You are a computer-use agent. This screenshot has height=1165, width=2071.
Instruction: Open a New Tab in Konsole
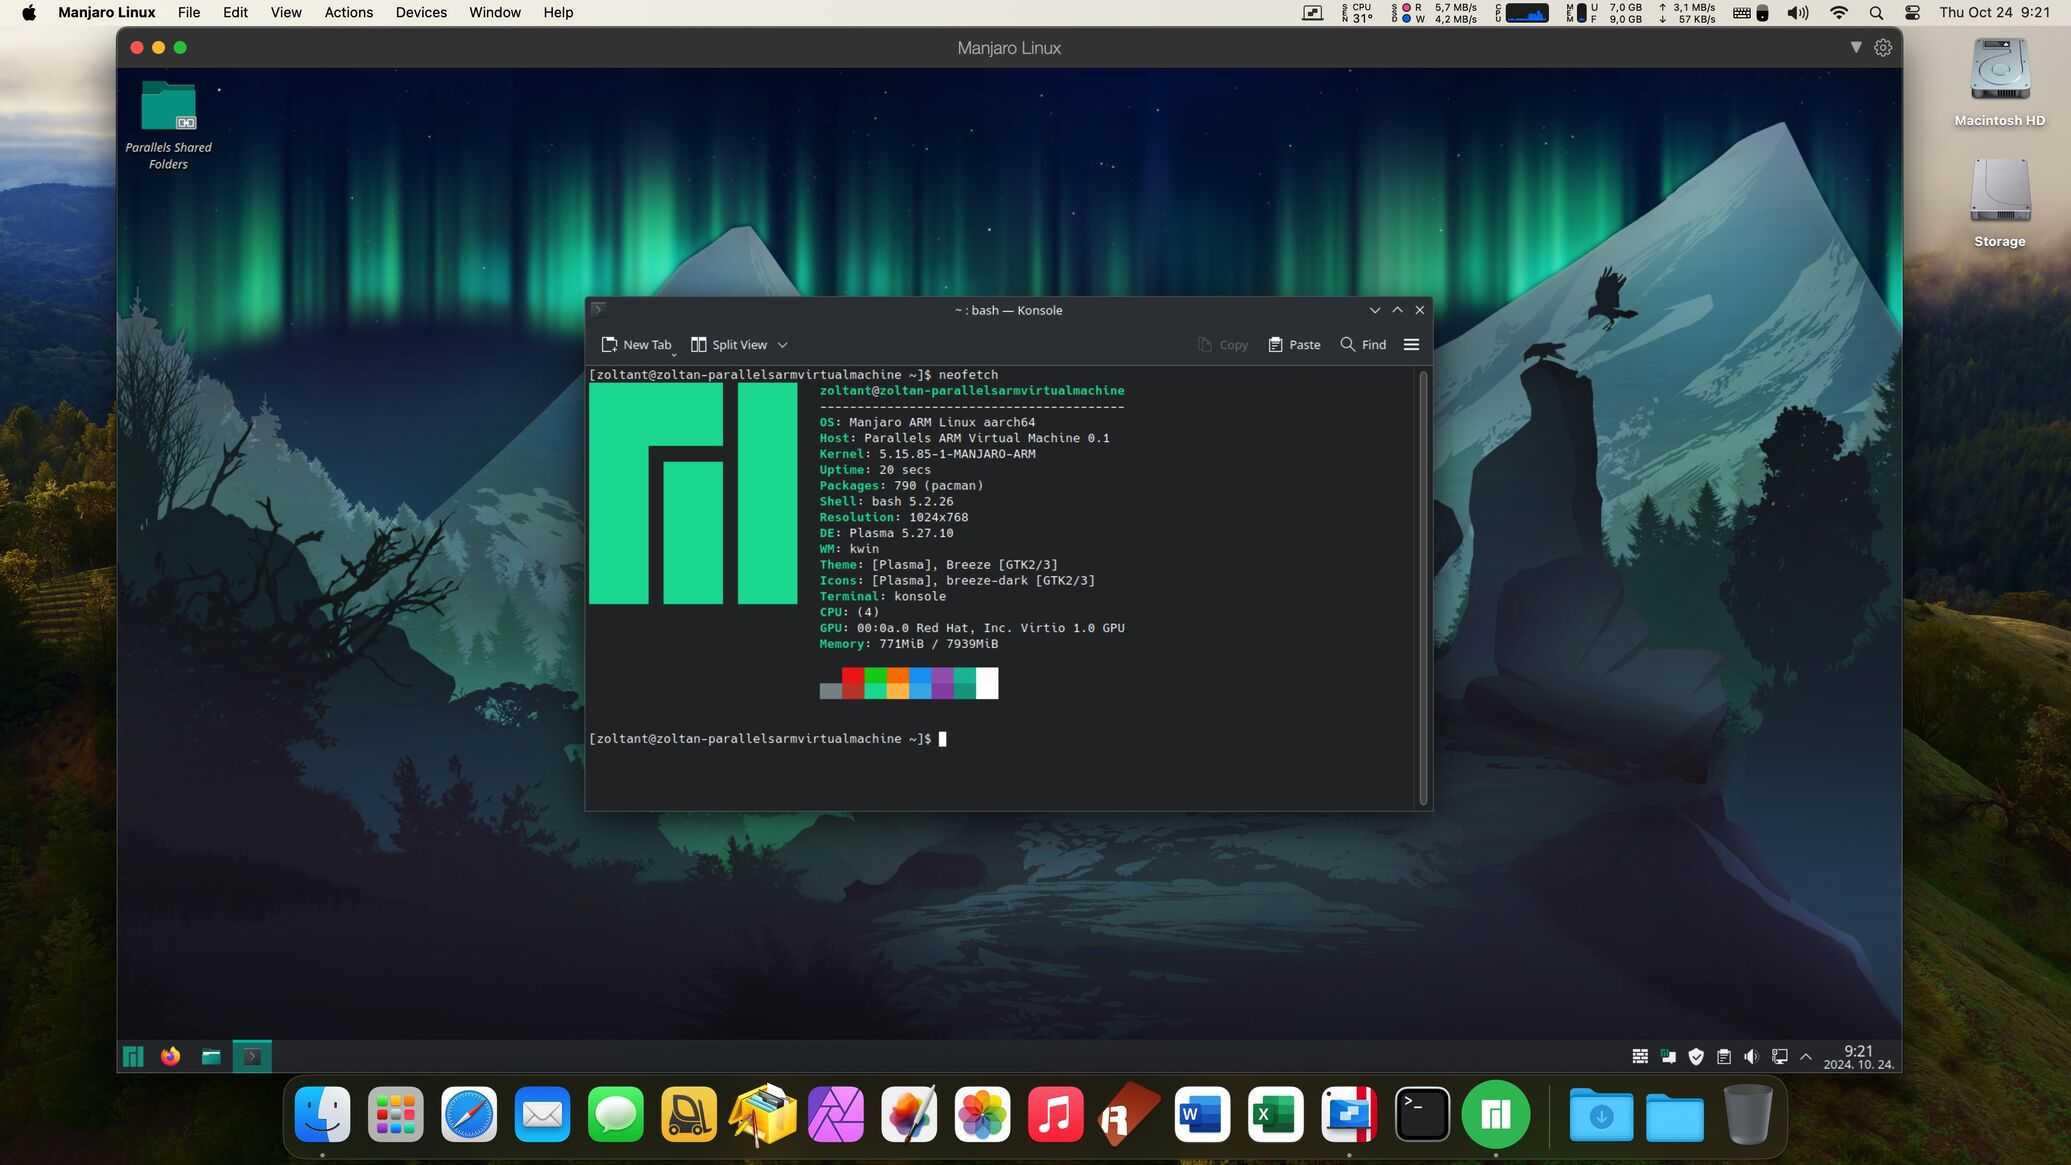(x=636, y=344)
